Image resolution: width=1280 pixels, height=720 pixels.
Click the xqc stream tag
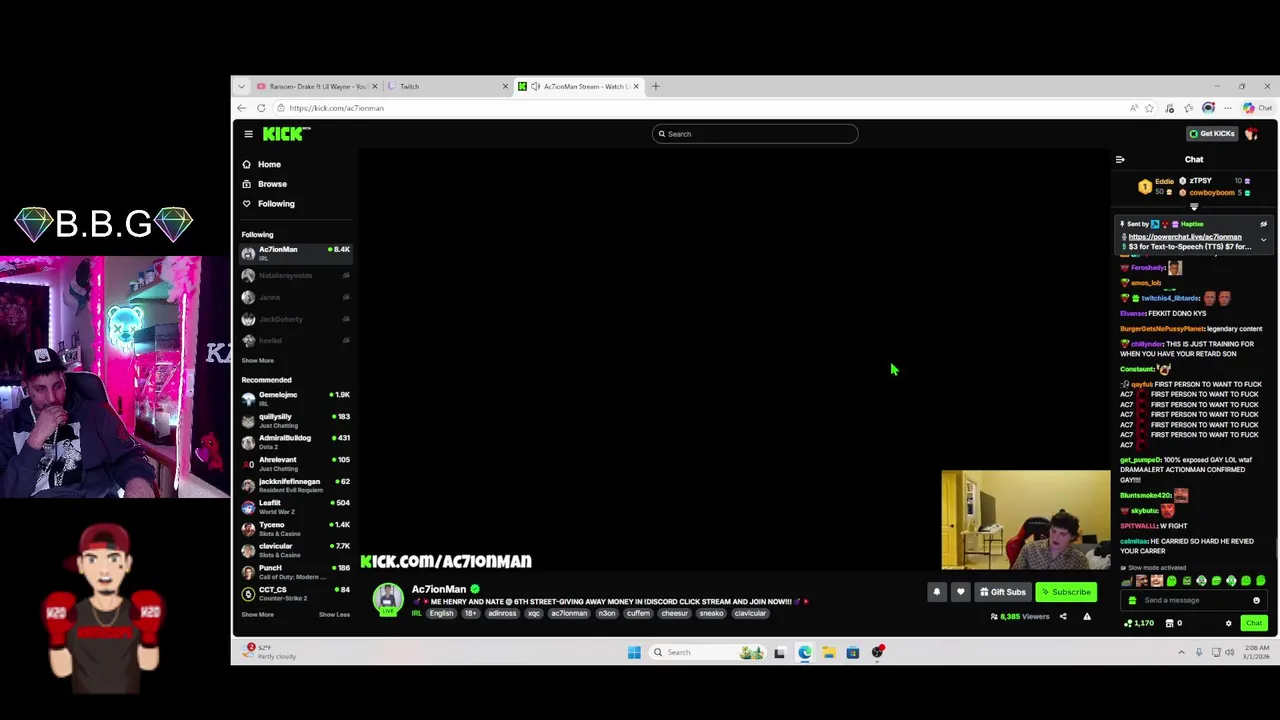(x=534, y=614)
